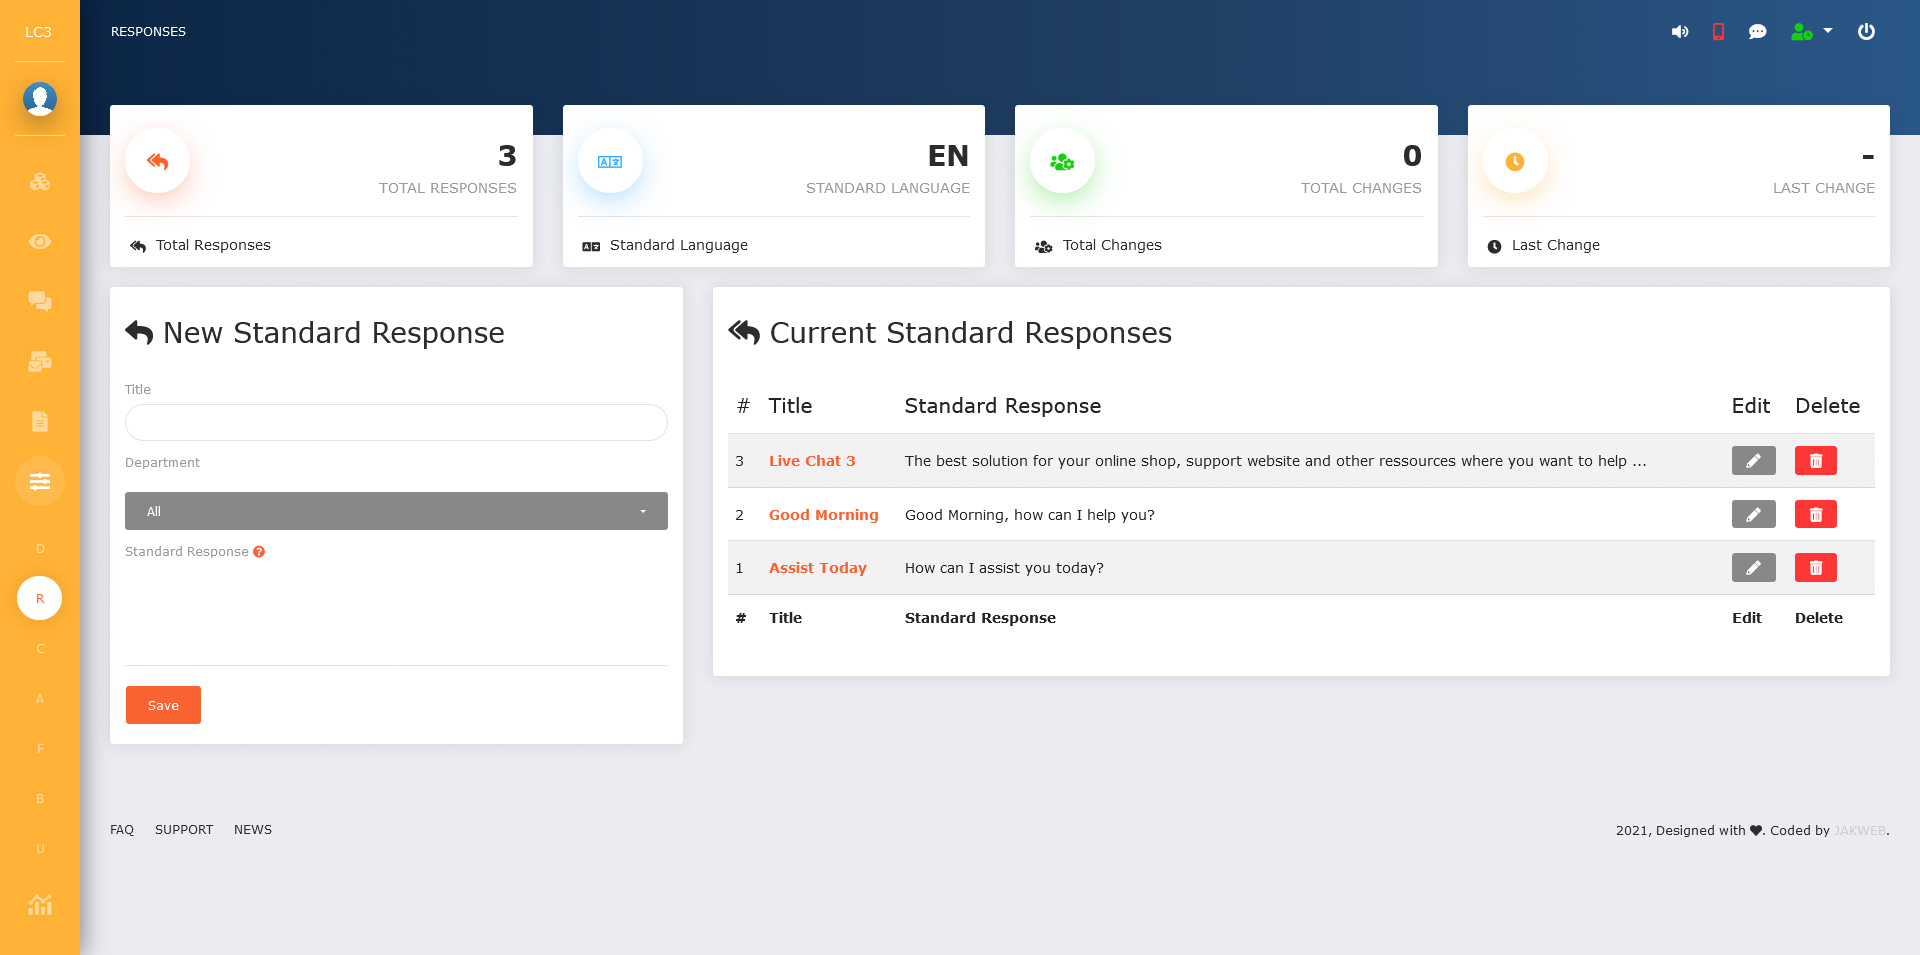Open the SUPPORT footer link
The image size is (1920, 955).
[x=184, y=830]
